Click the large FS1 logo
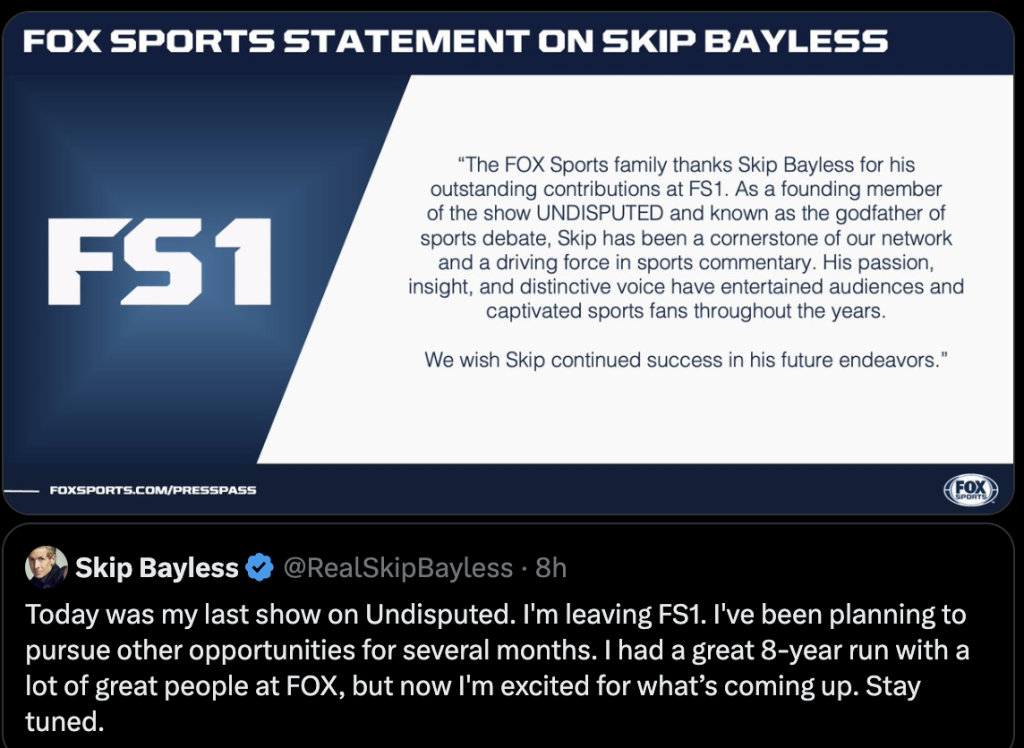The height and width of the screenshot is (748, 1024). [160, 262]
